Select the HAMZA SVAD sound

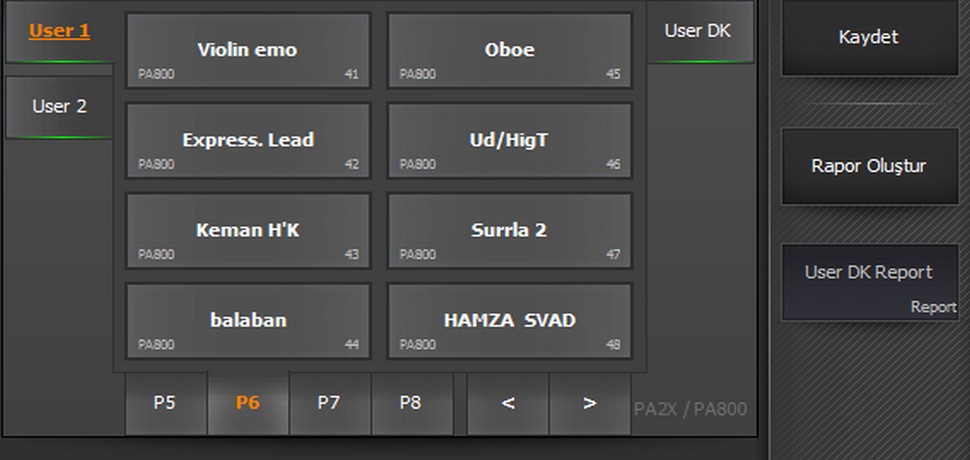(509, 320)
